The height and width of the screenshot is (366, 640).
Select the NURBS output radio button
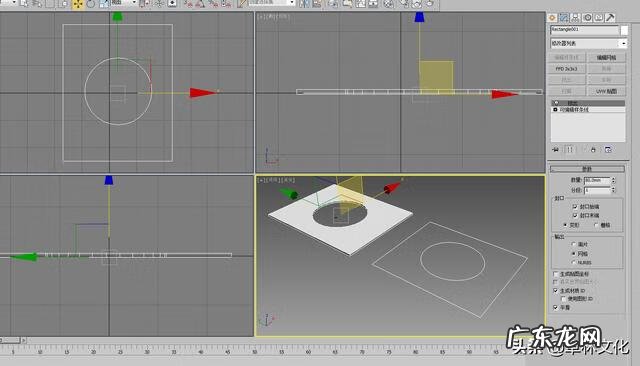573,262
